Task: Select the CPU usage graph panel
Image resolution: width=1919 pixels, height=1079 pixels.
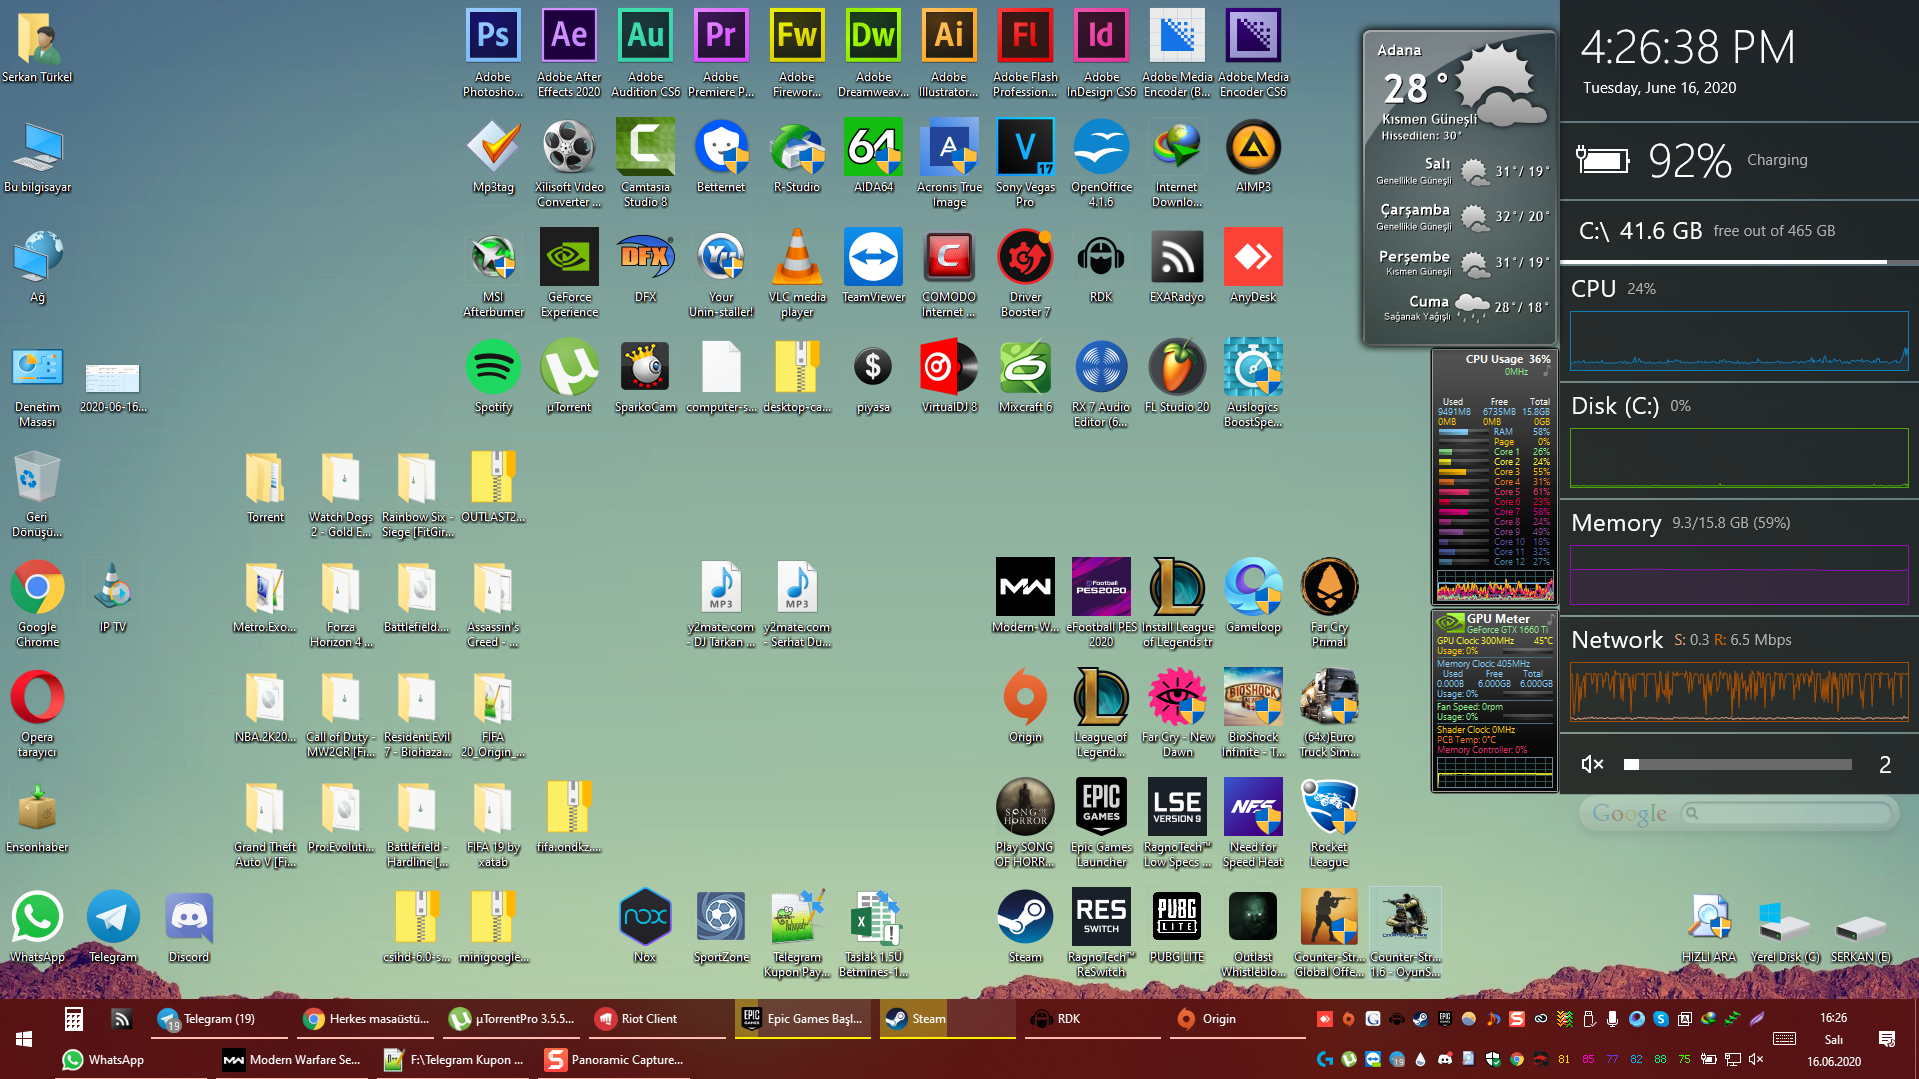Action: pyautogui.click(x=1739, y=341)
